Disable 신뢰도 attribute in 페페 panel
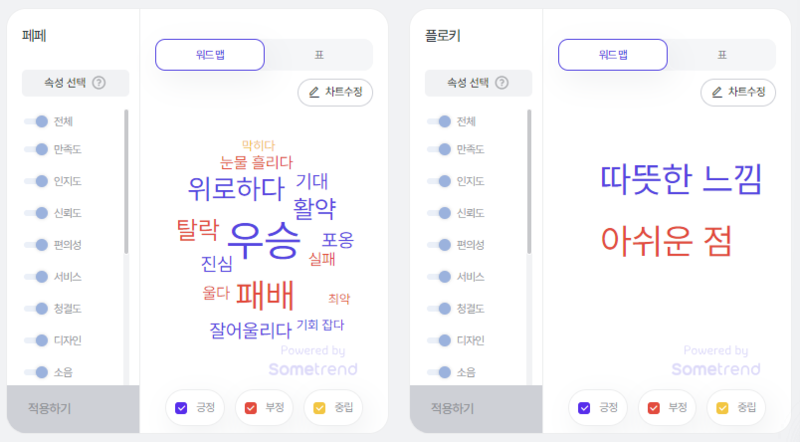Screen dimensions: 800x442 point(36,213)
